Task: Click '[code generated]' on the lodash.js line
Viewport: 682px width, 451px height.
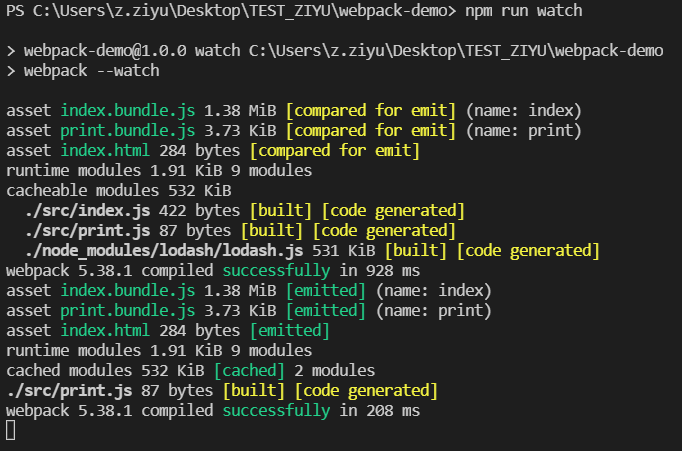Action: pos(528,251)
